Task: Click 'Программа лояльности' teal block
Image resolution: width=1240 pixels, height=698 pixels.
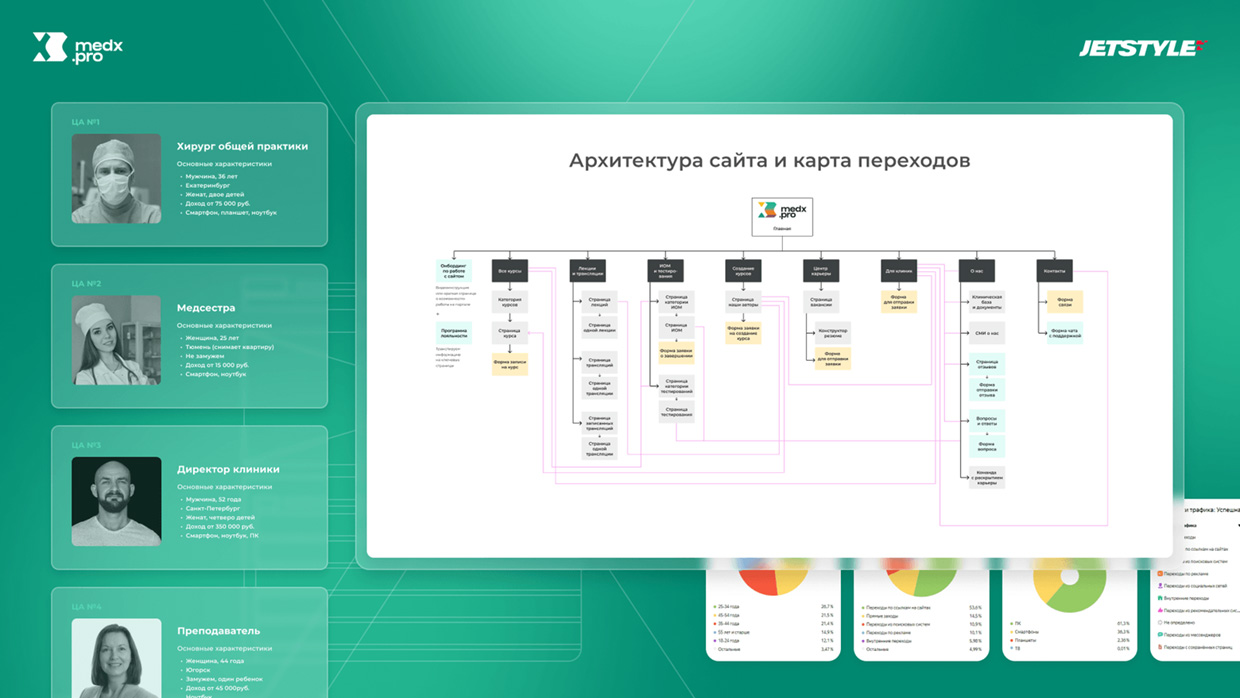Action: [453, 334]
